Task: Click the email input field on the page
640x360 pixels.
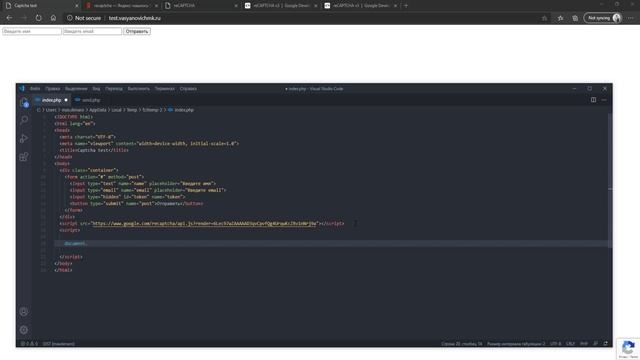Action: [x=92, y=31]
